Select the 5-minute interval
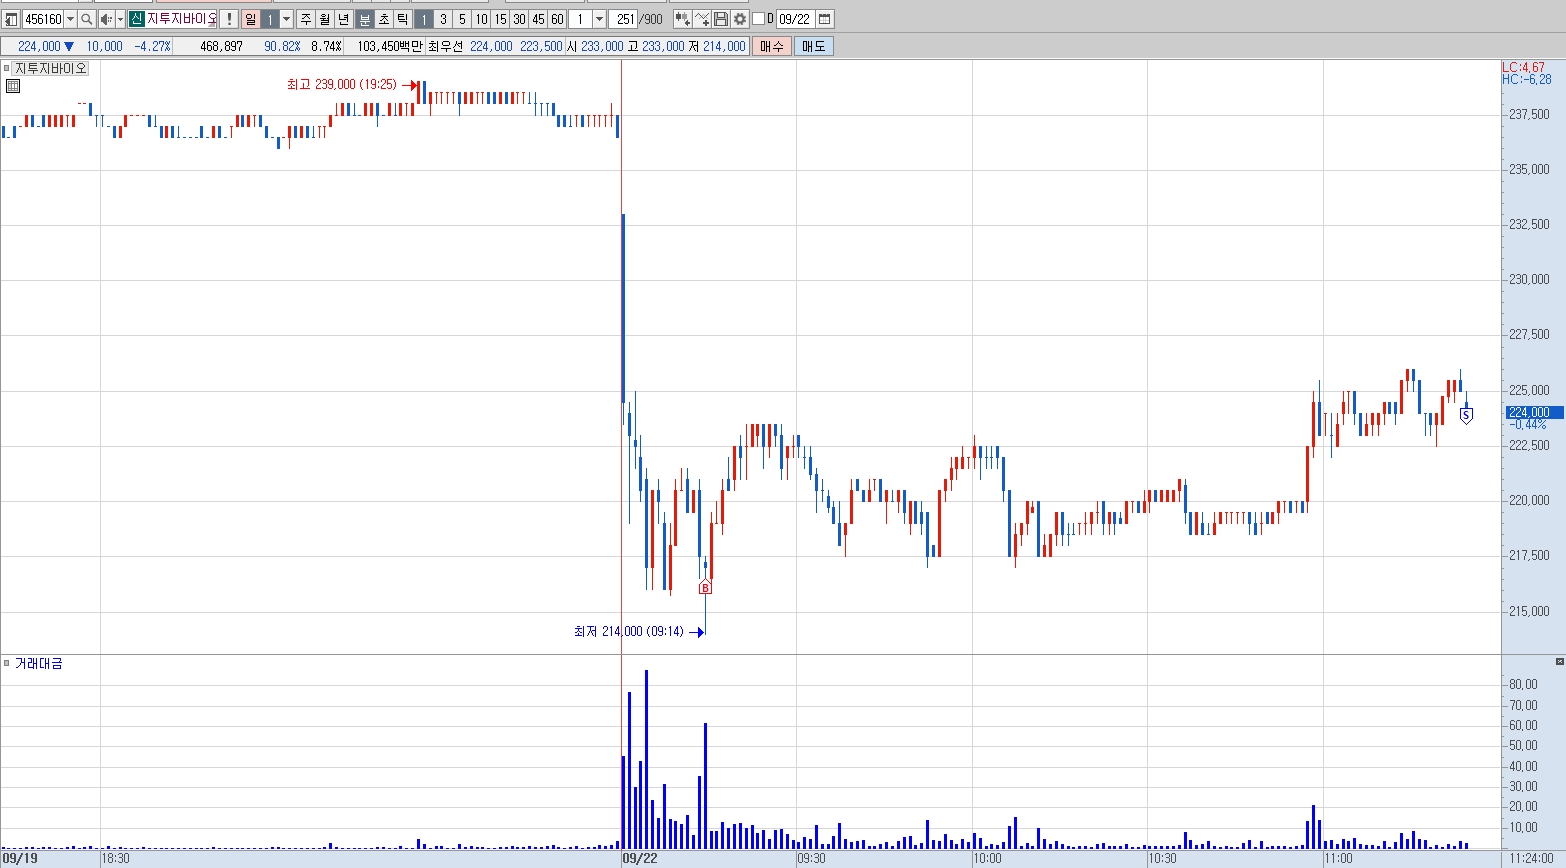This screenshot has width=1566, height=868. pos(462,19)
